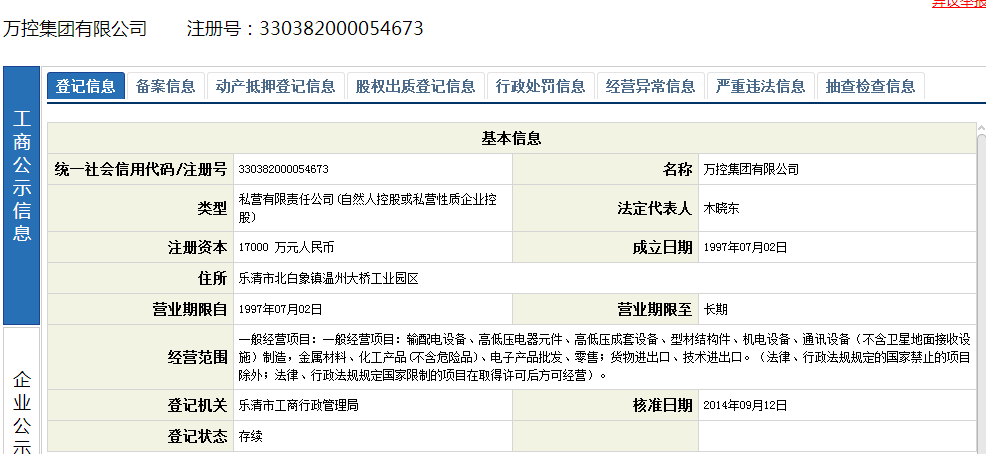Open the 经营异常信息 tab

pos(651,86)
